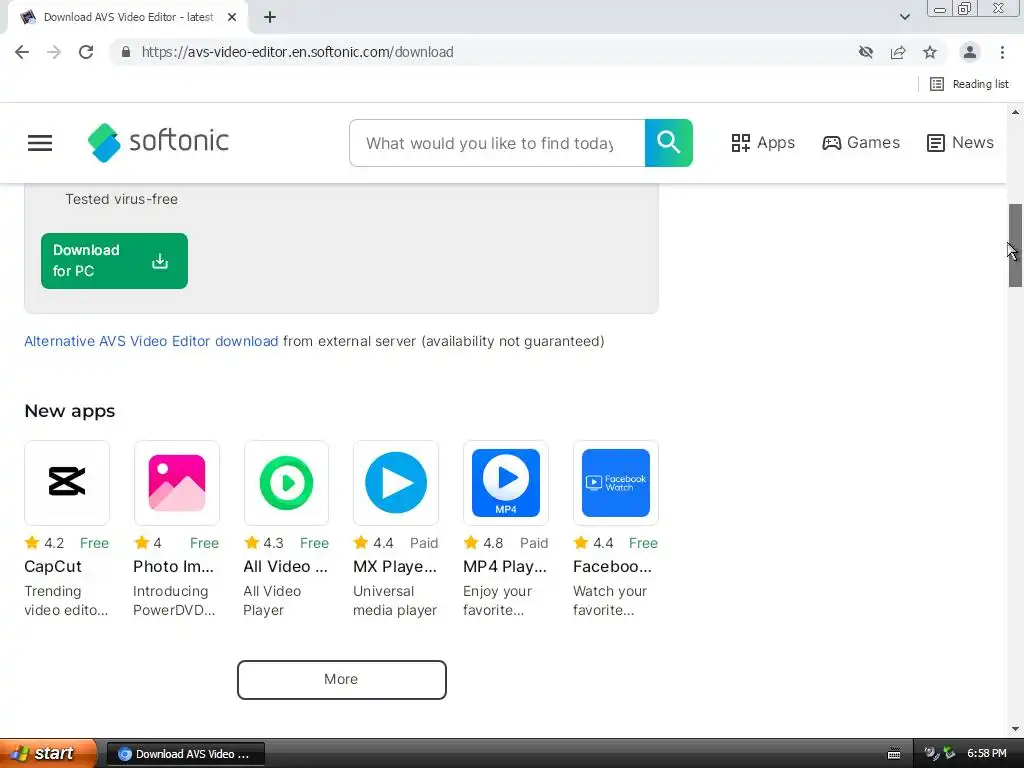Click the padlock site info icon
1024x768 pixels.
tap(126, 52)
